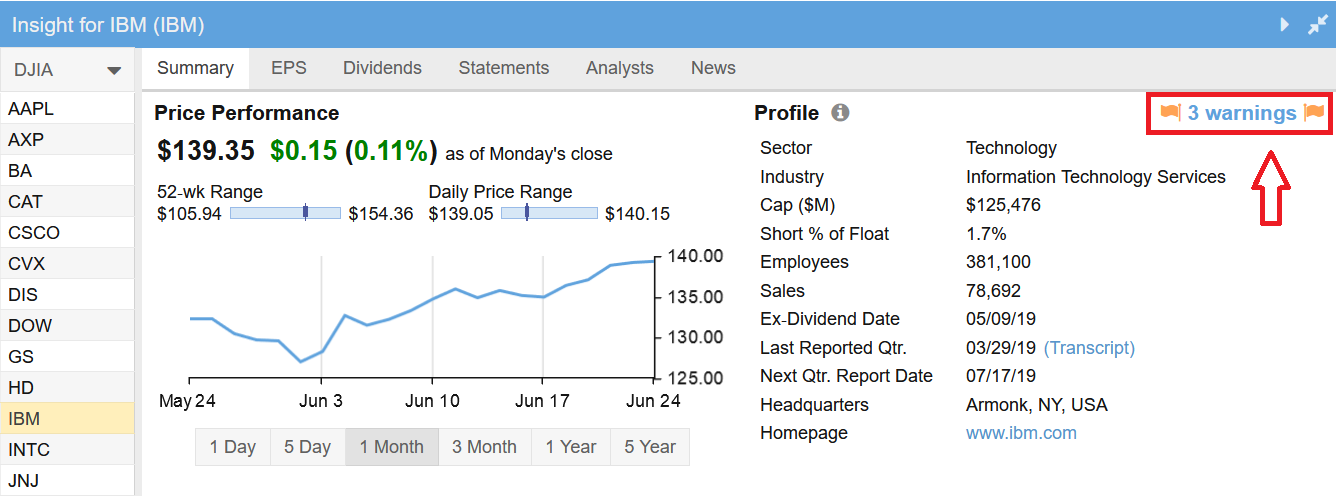
Task: Click the collapse arrows icon in the header
Action: pos(1318,25)
